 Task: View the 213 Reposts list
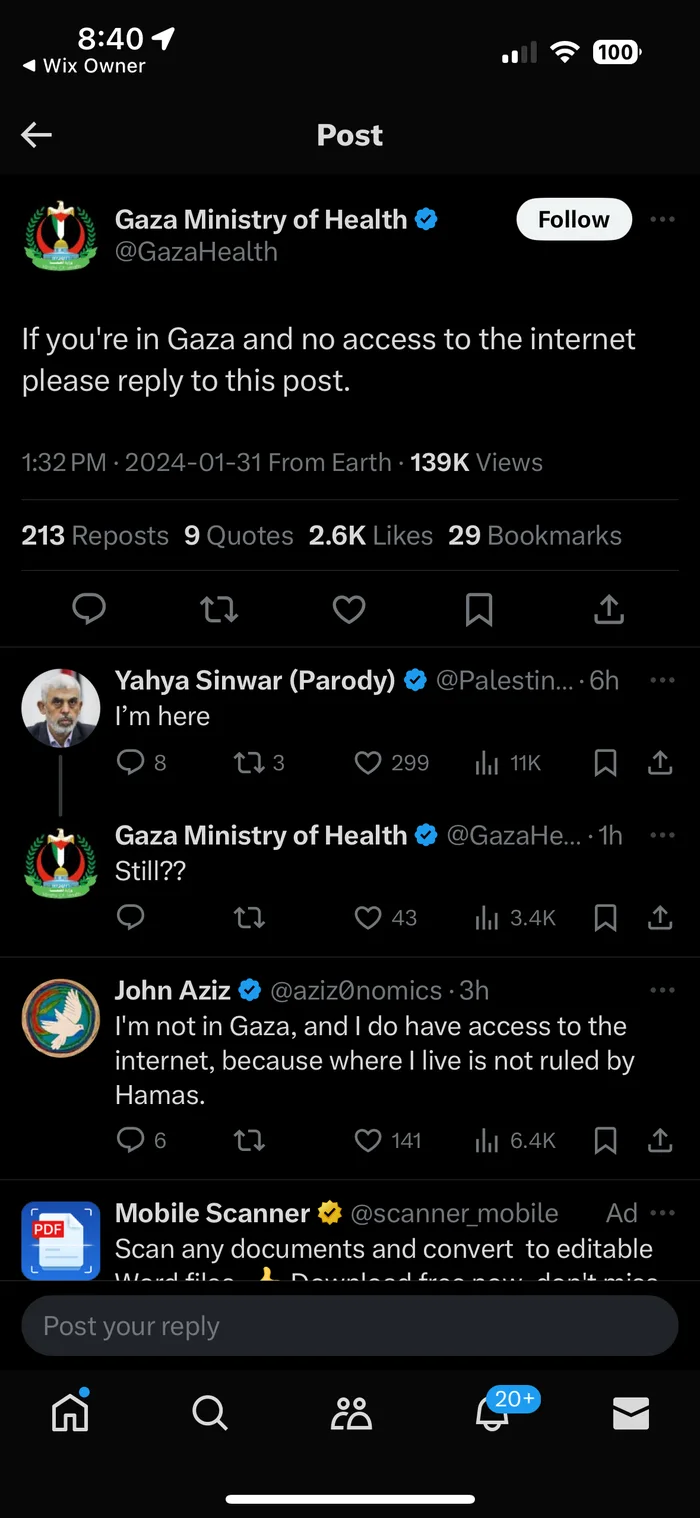95,536
